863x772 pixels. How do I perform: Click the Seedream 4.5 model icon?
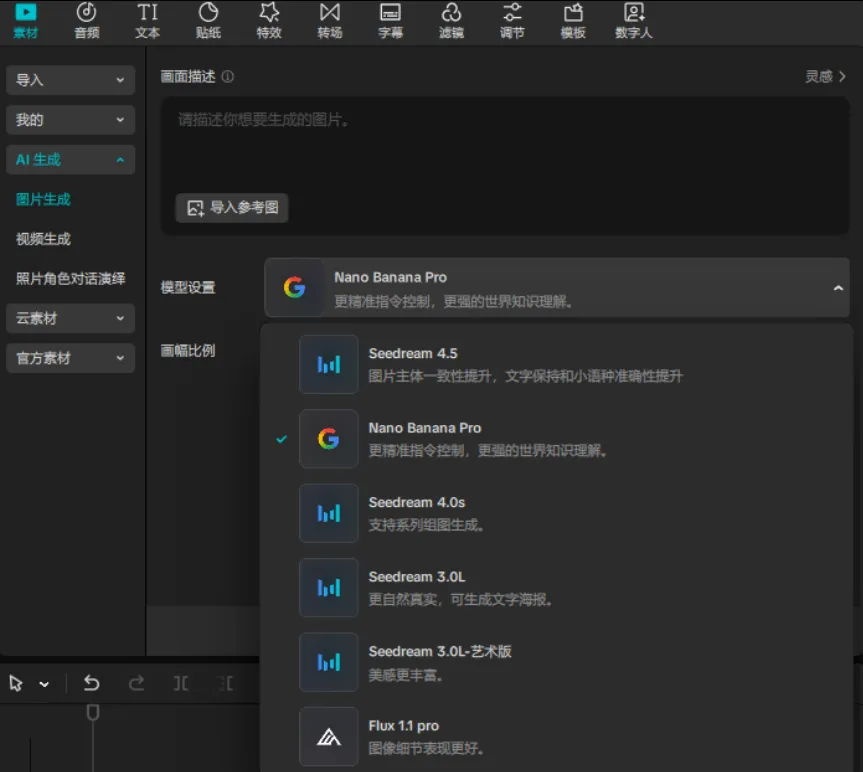(x=329, y=364)
